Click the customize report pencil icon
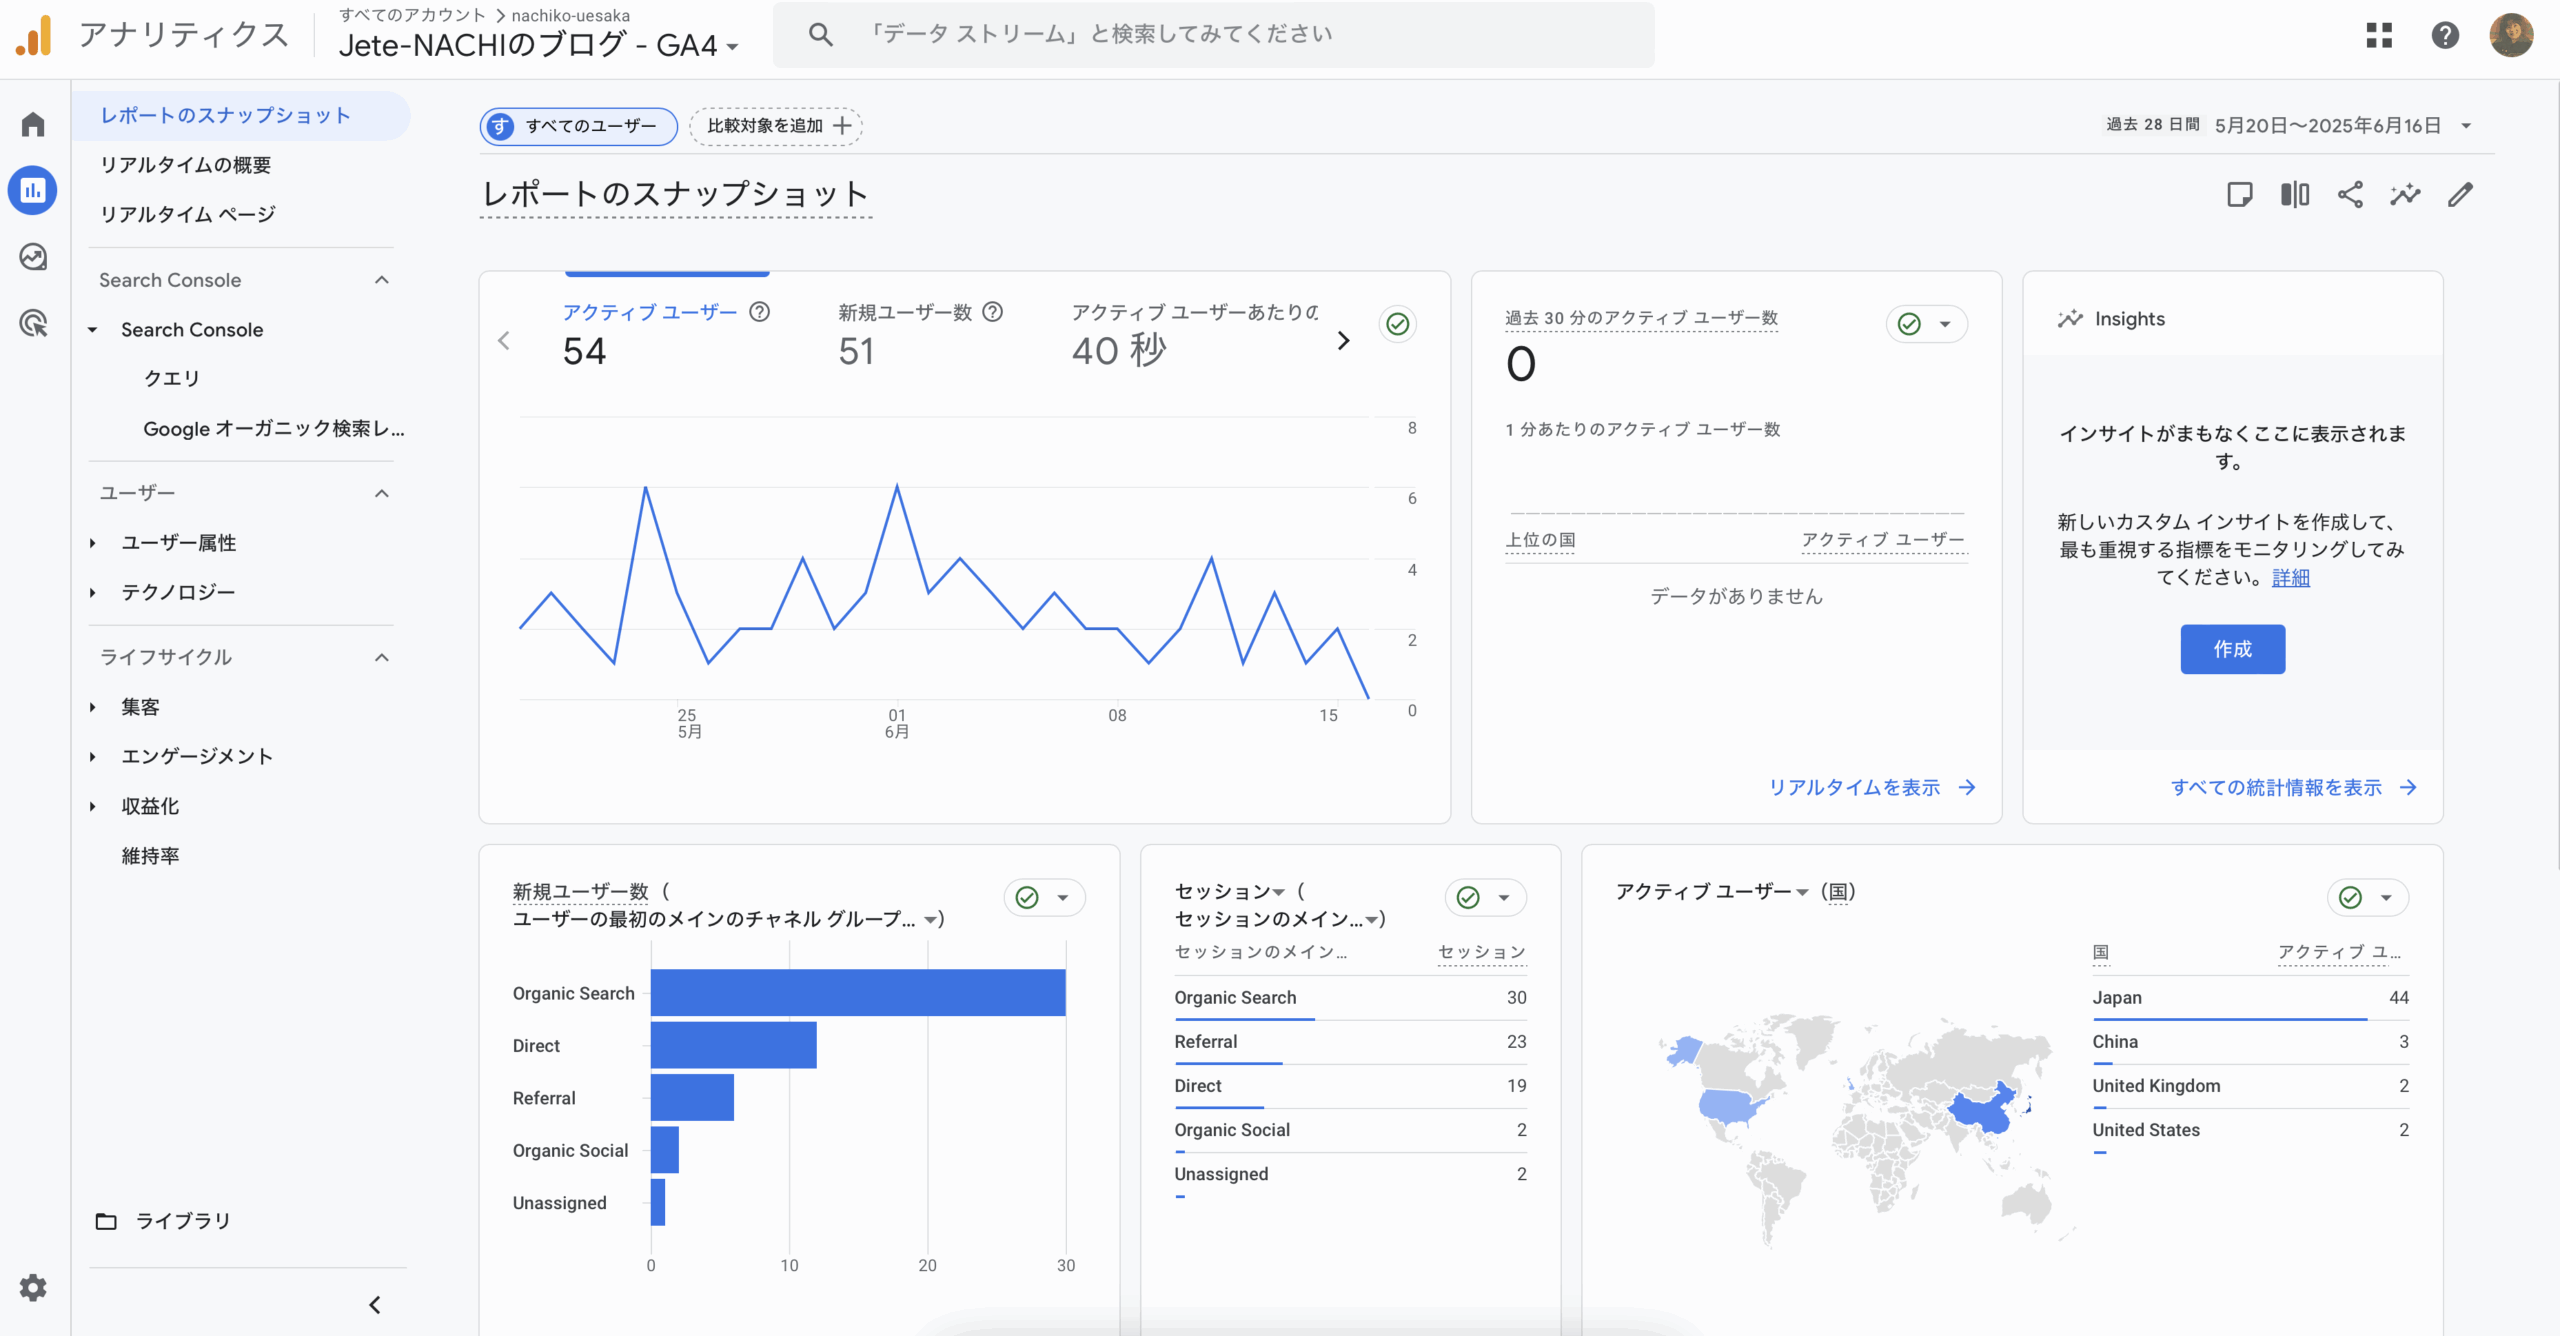The image size is (2560, 1336). click(2460, 194)
